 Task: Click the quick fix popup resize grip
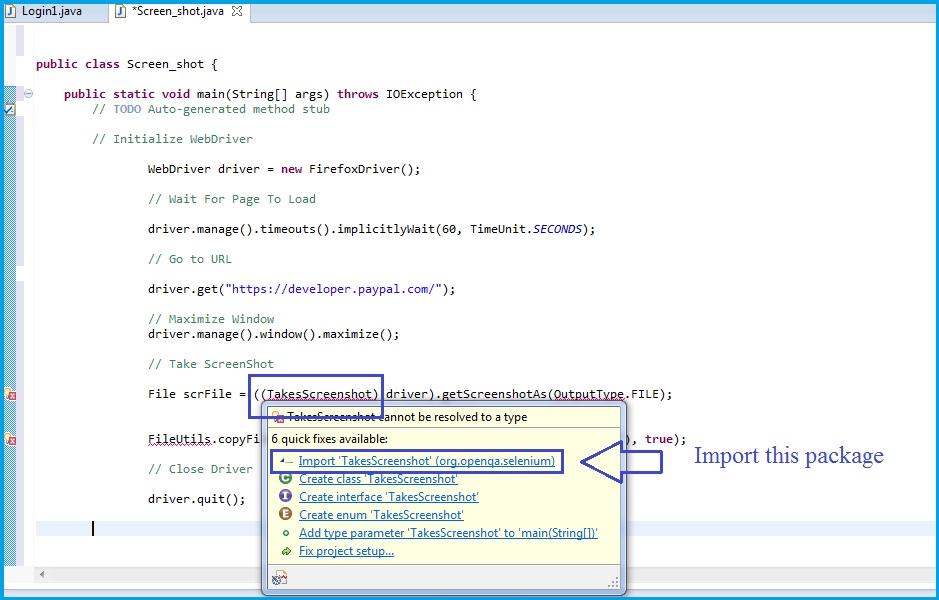(x=613, y=582)
